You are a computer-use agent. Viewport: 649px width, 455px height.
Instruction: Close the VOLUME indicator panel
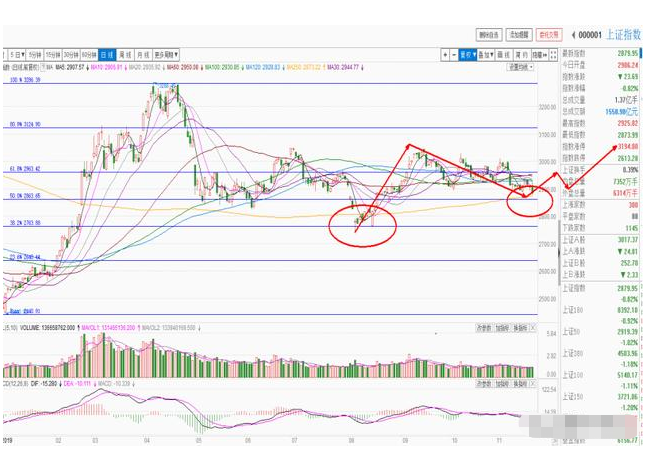533,328
